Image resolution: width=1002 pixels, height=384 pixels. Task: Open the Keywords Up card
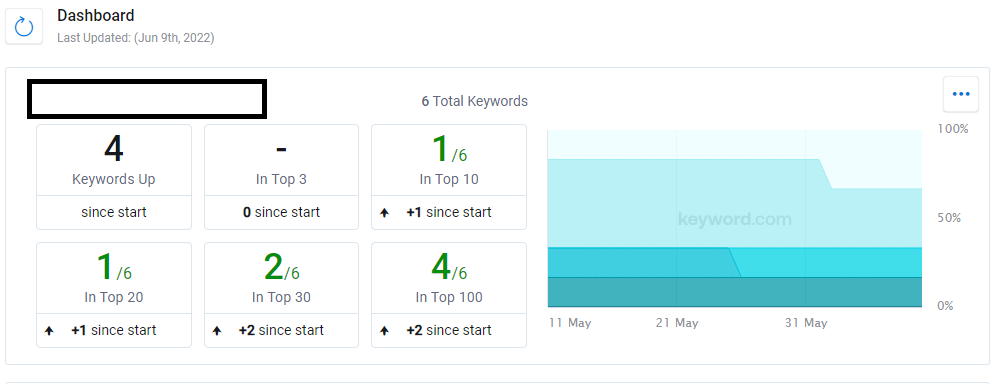click(x=114, y=177)
